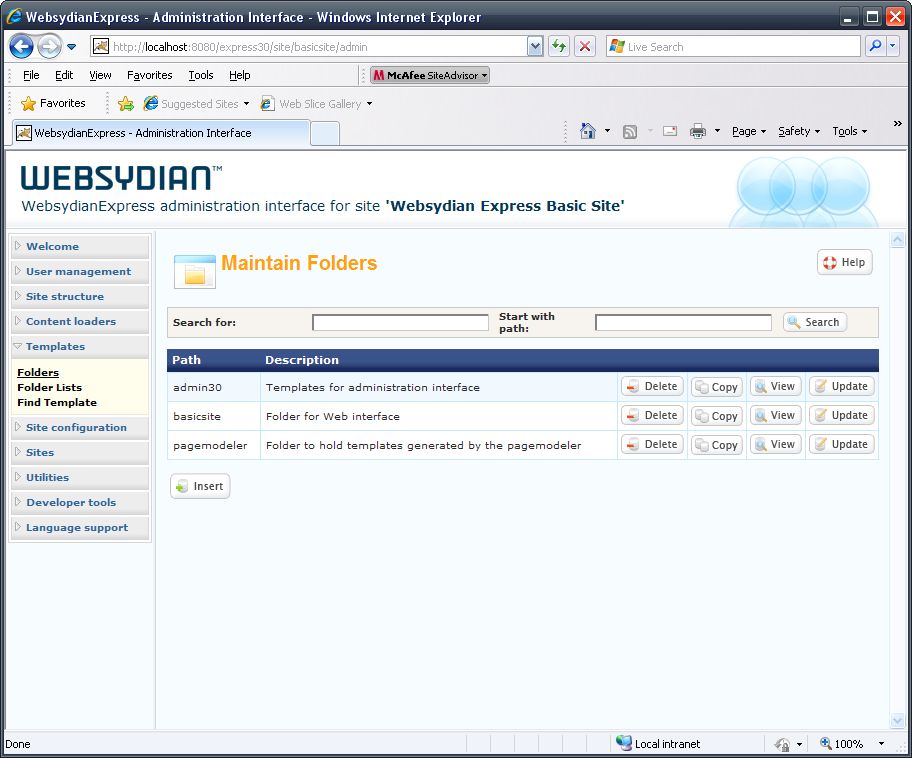Copy the admin30 folder
The height and width of the screenshot is (758, 912).
(x=717, y=387)
